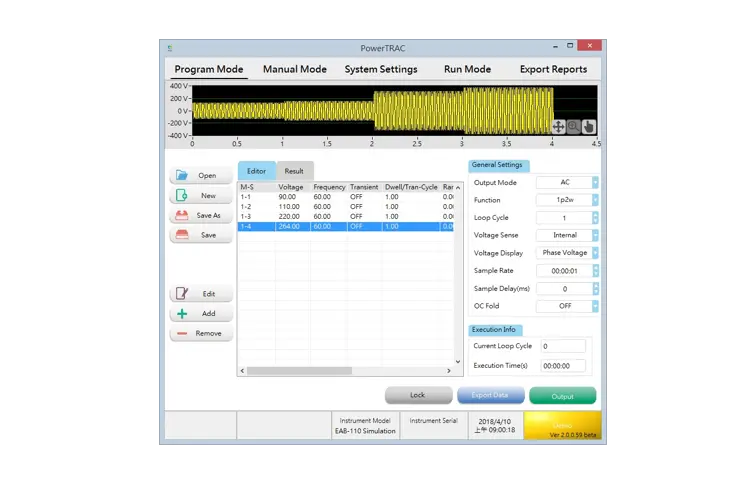Select the zoom magnifier icon on waveform

pos(573,127)
